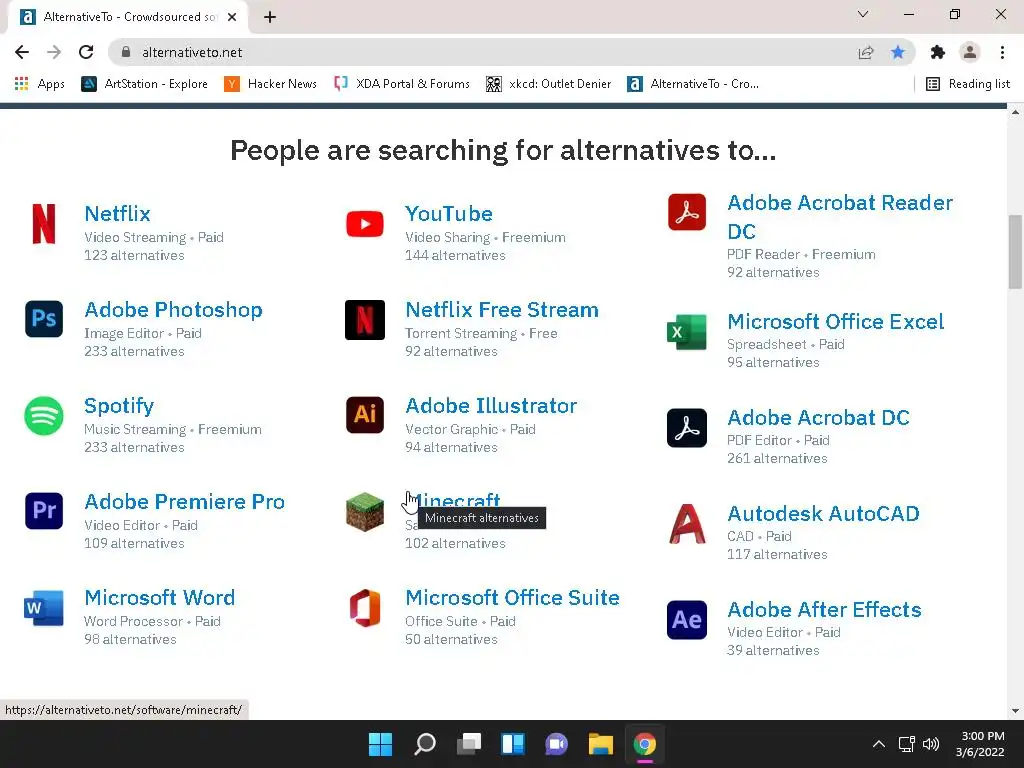Open the Netflix alternatives link
Viewport: 1024px width, 768px height.
(x=118, y=214)
